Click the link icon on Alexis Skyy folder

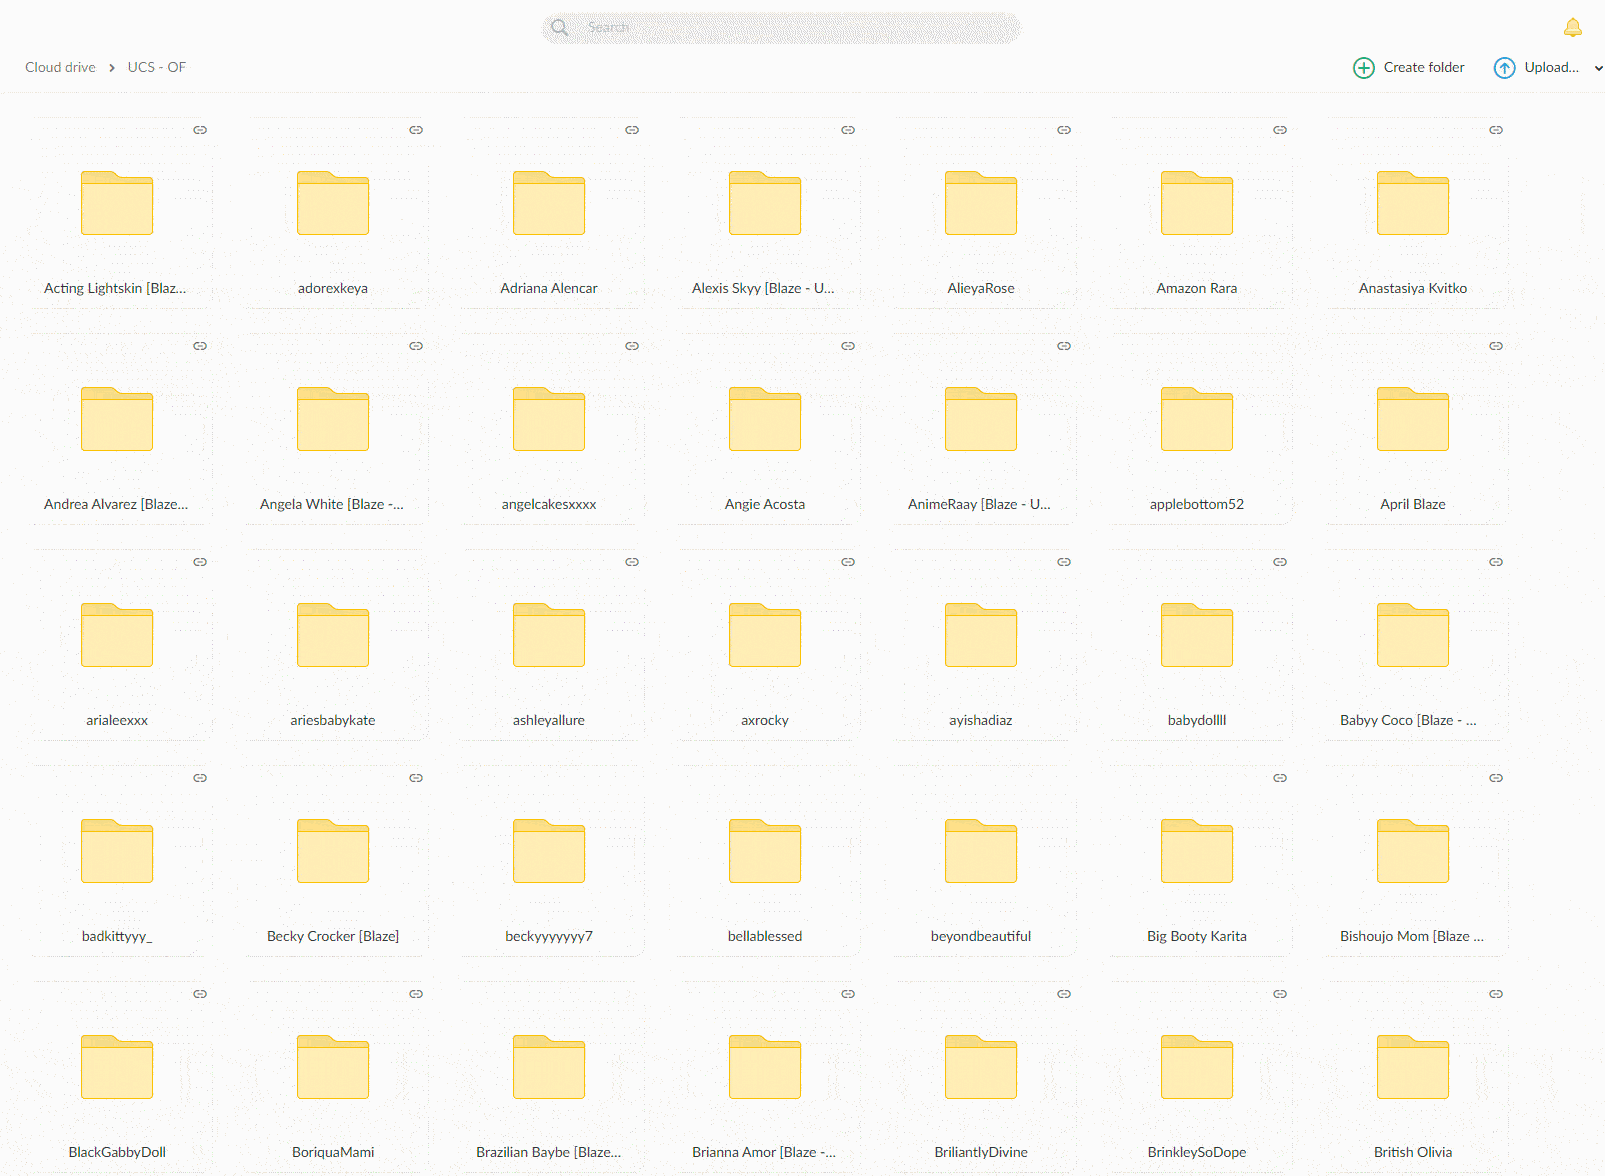pyautogui.click(x=848, y=130)
